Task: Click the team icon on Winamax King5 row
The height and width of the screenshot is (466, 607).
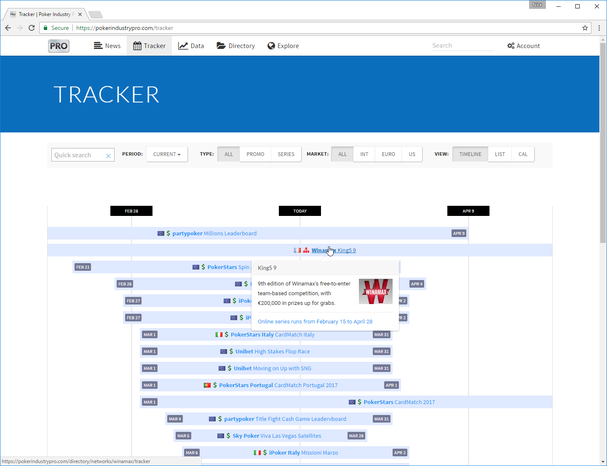Action: (306, 250)
